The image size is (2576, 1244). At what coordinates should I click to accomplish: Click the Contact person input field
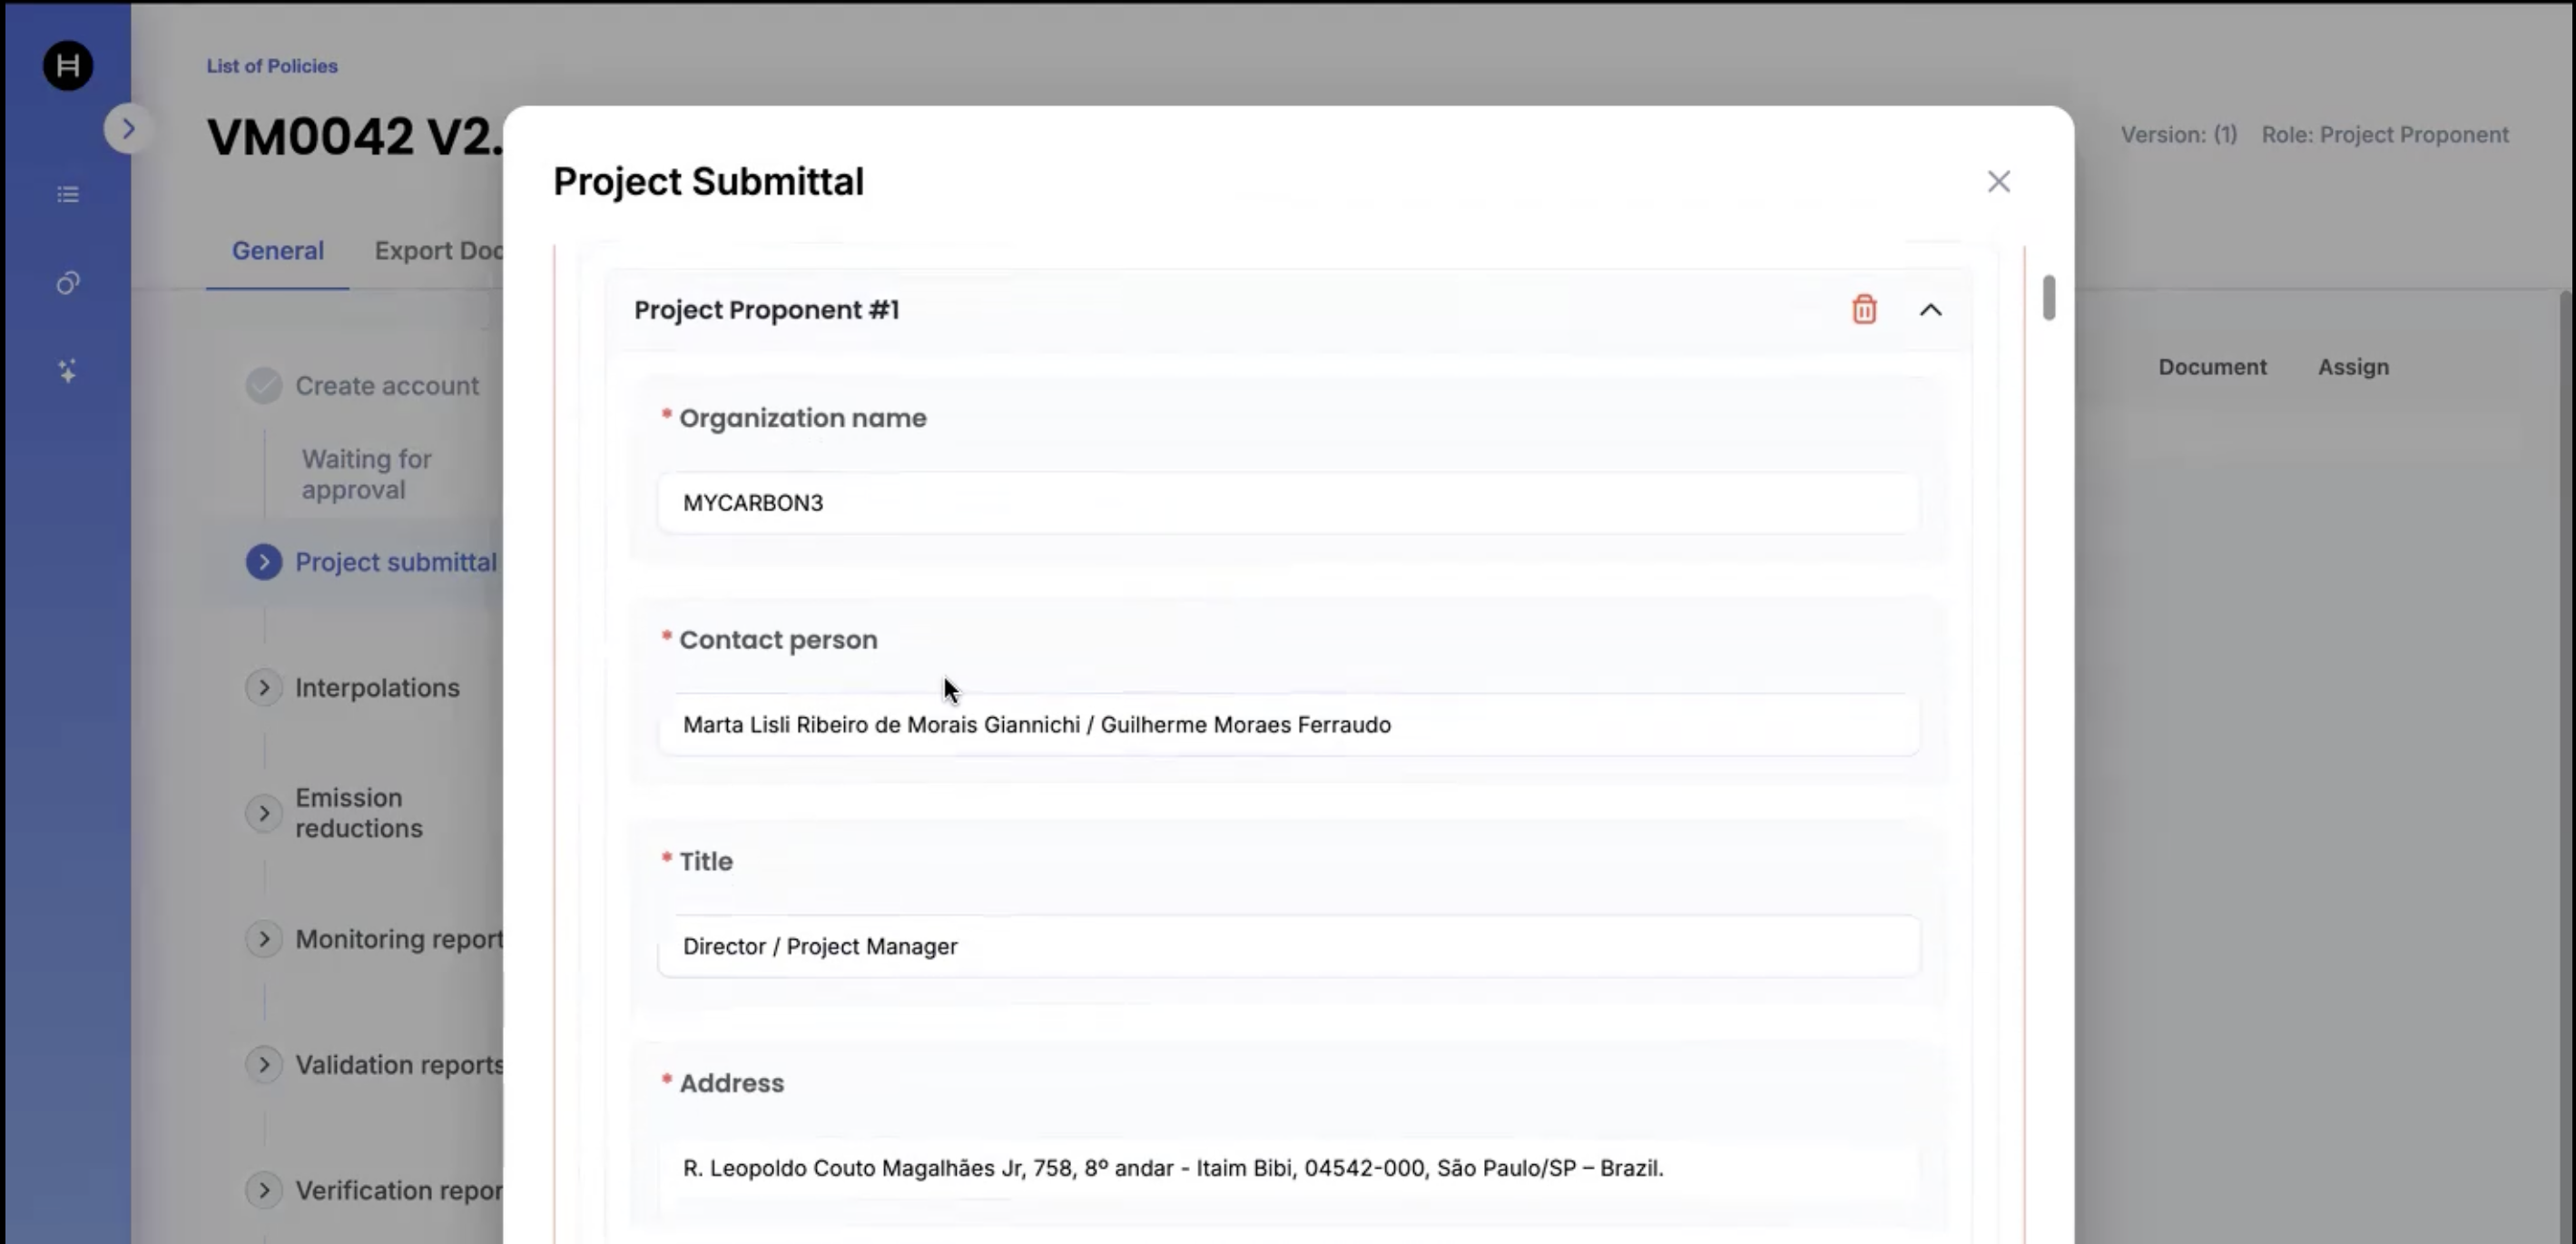click(x=1287, y=725)
